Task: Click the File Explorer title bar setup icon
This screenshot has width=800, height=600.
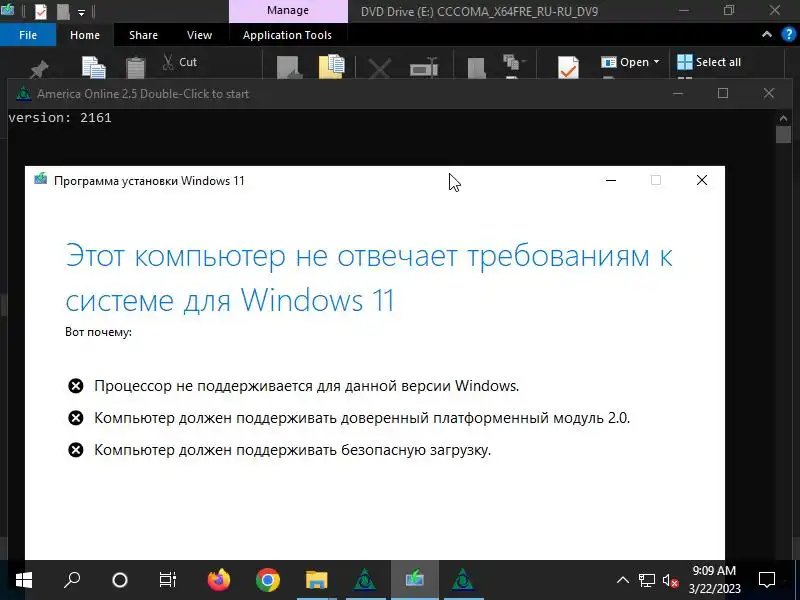Action: pyautogui.click(x=7, y=10)
